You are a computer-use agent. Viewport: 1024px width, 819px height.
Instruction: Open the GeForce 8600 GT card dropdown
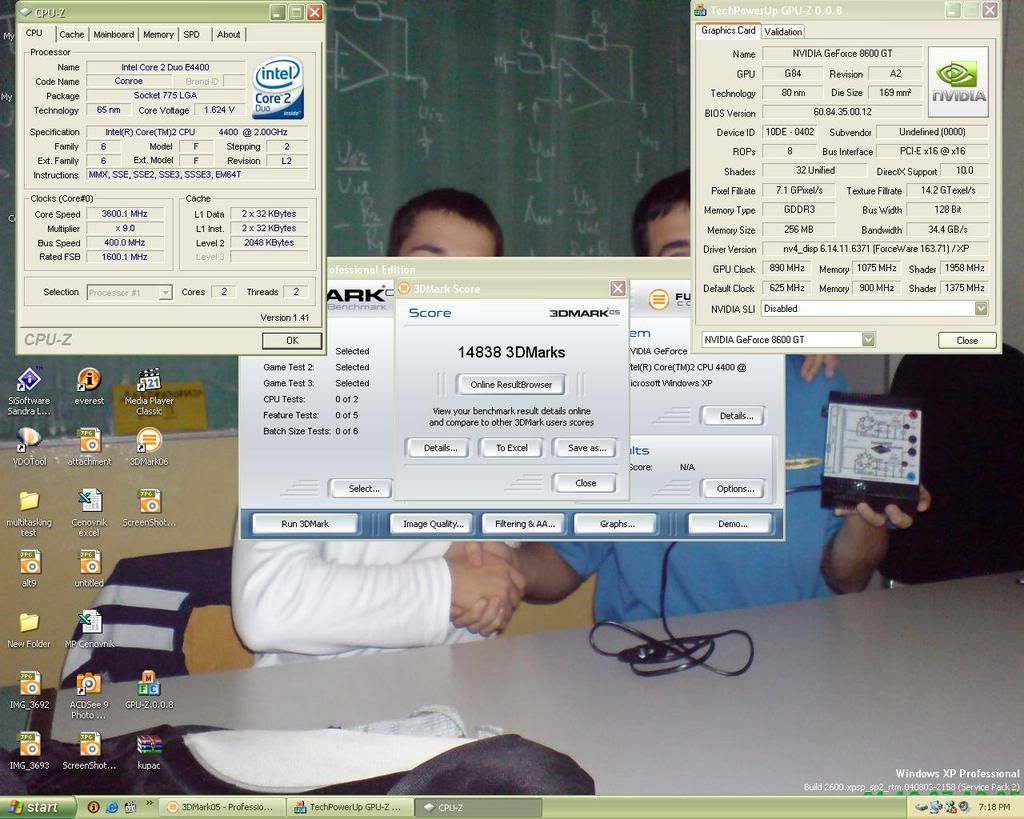click(868, 340)
